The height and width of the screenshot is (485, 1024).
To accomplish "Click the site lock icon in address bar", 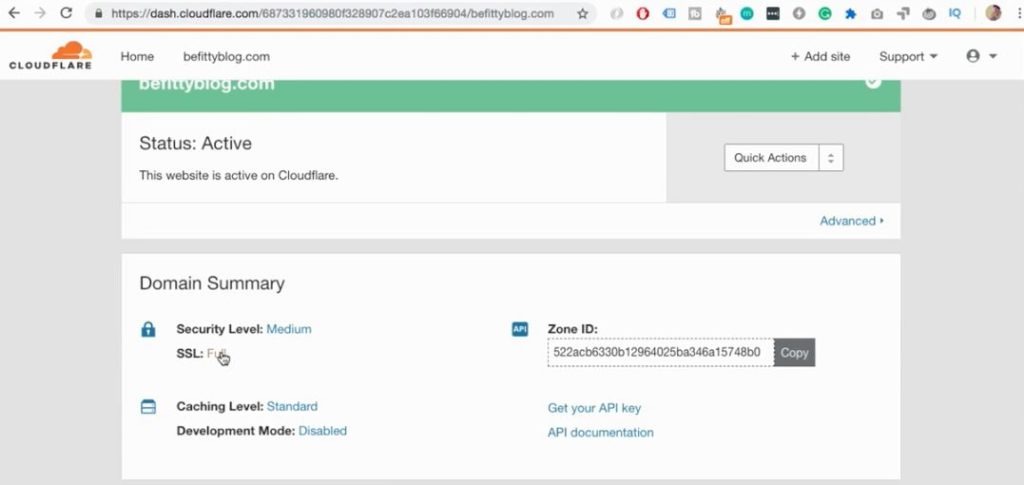I will [99, 14].
